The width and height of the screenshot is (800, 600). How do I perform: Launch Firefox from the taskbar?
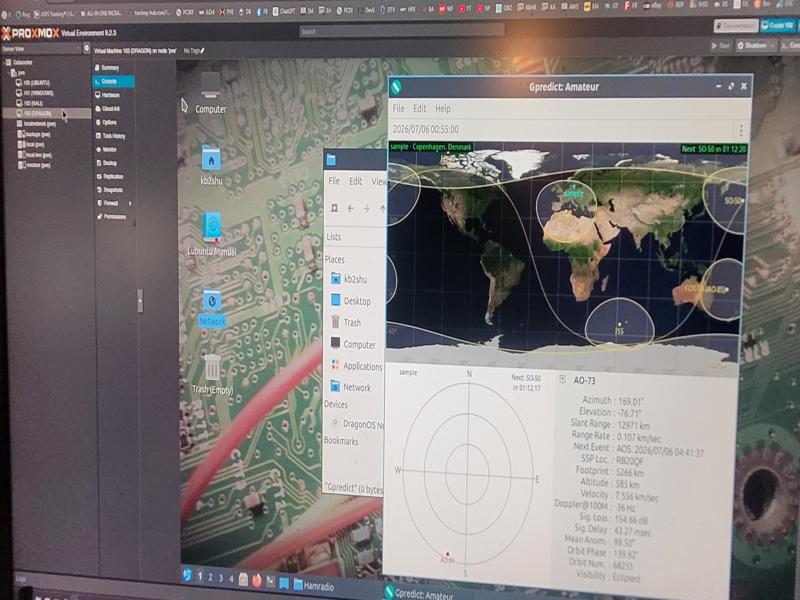(x=257, y=580)
